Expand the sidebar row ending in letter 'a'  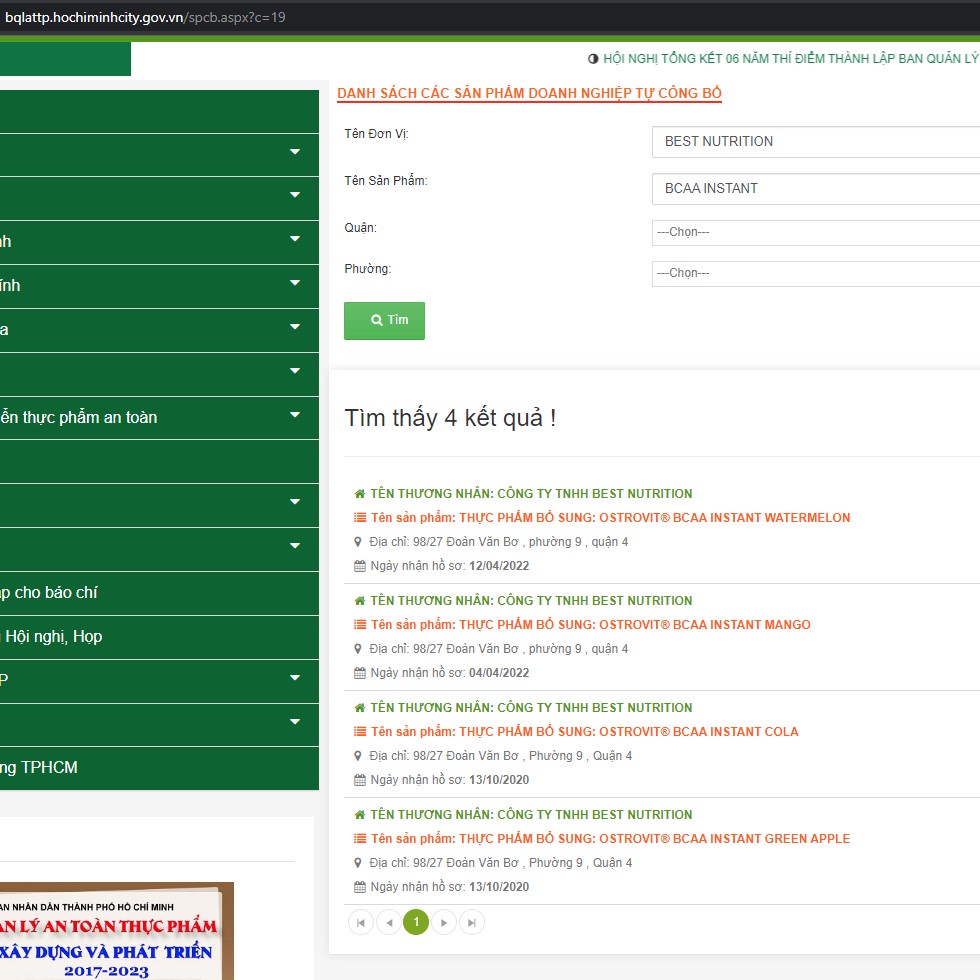tap(295, 327)
